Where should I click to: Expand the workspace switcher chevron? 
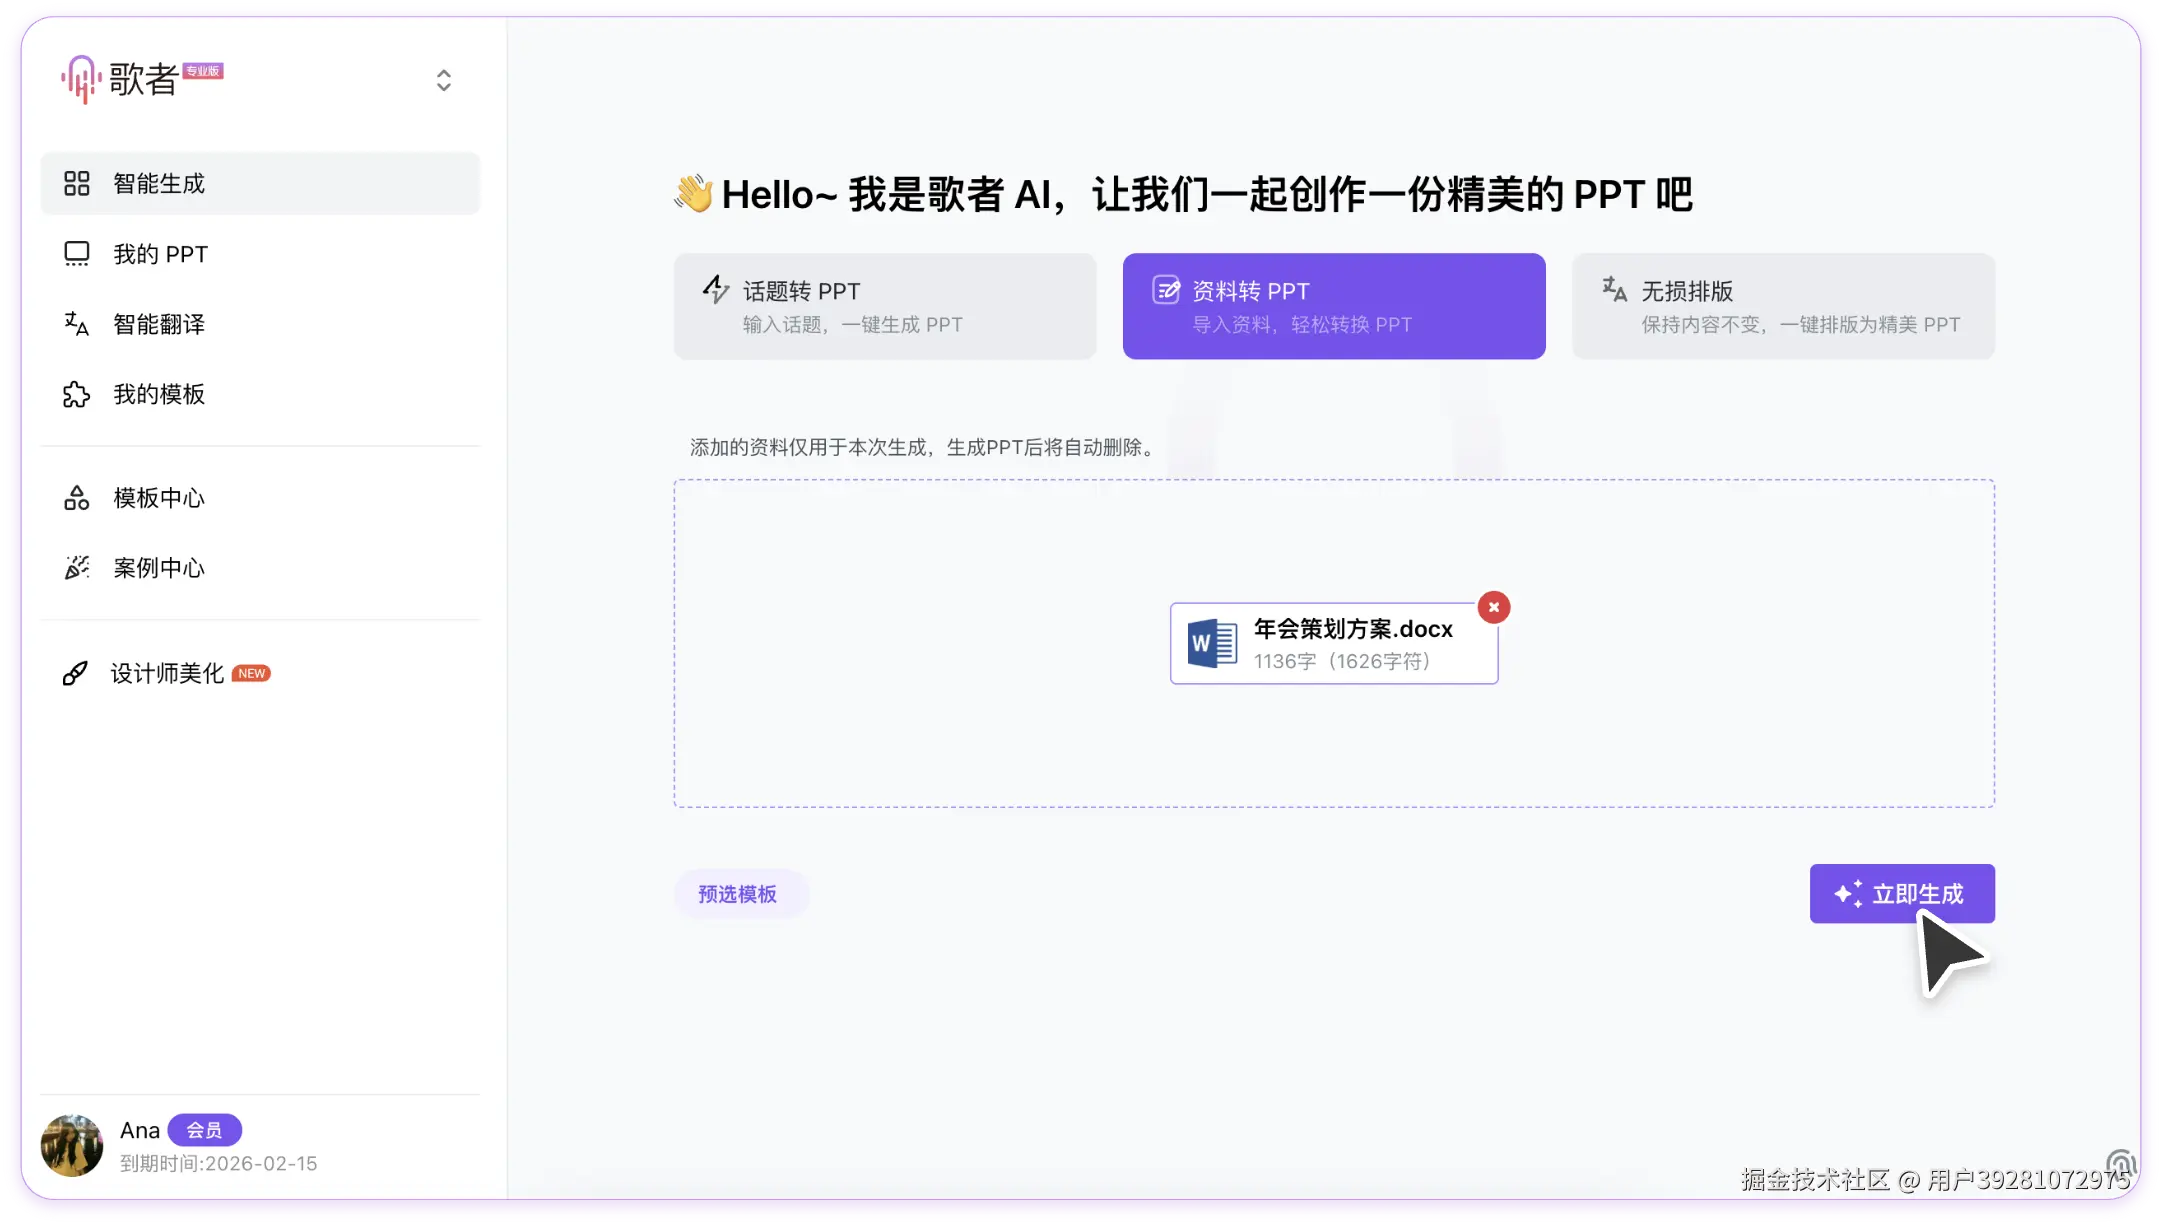pyautogui.click(x=444, y=80)
